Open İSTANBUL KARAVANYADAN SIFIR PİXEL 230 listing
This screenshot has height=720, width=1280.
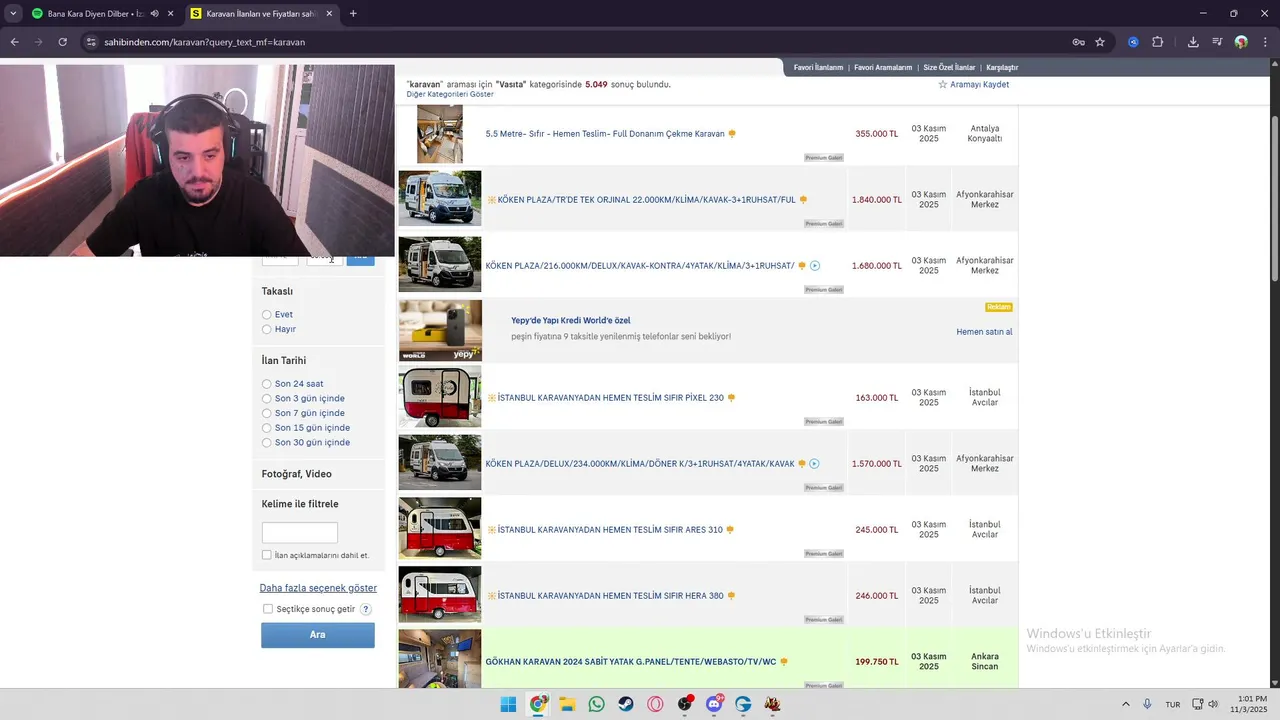(x=610, y=398)
